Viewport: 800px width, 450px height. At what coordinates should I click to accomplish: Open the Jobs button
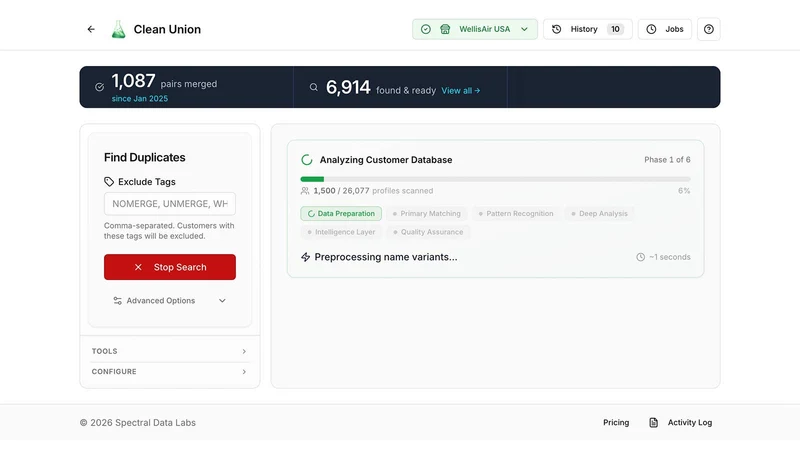coord(664,29)
